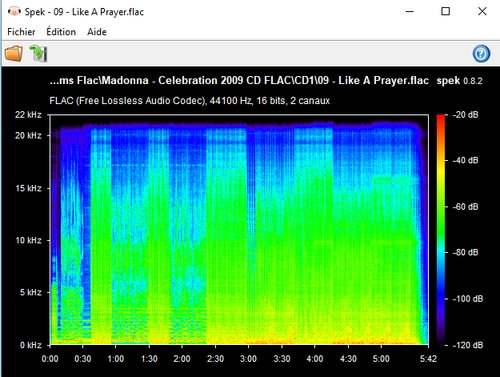
Task: Save the spectrogram with the green arrow icon
Action: click(38, 53)
